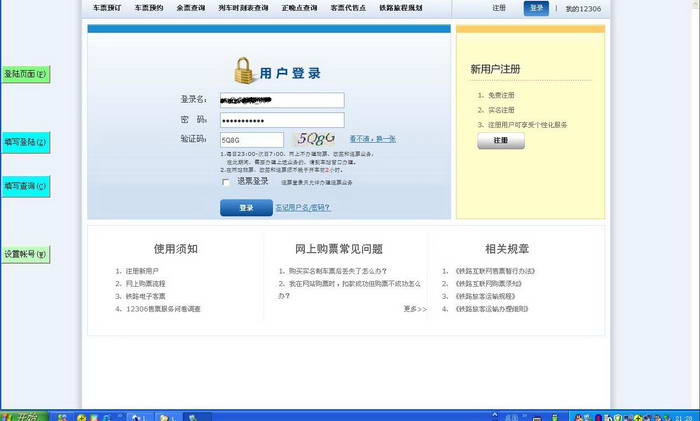Expand FAQ list with 更多>> link
Image resolution: width=700 pixels, height=421 pixels.
click(415, 309)
